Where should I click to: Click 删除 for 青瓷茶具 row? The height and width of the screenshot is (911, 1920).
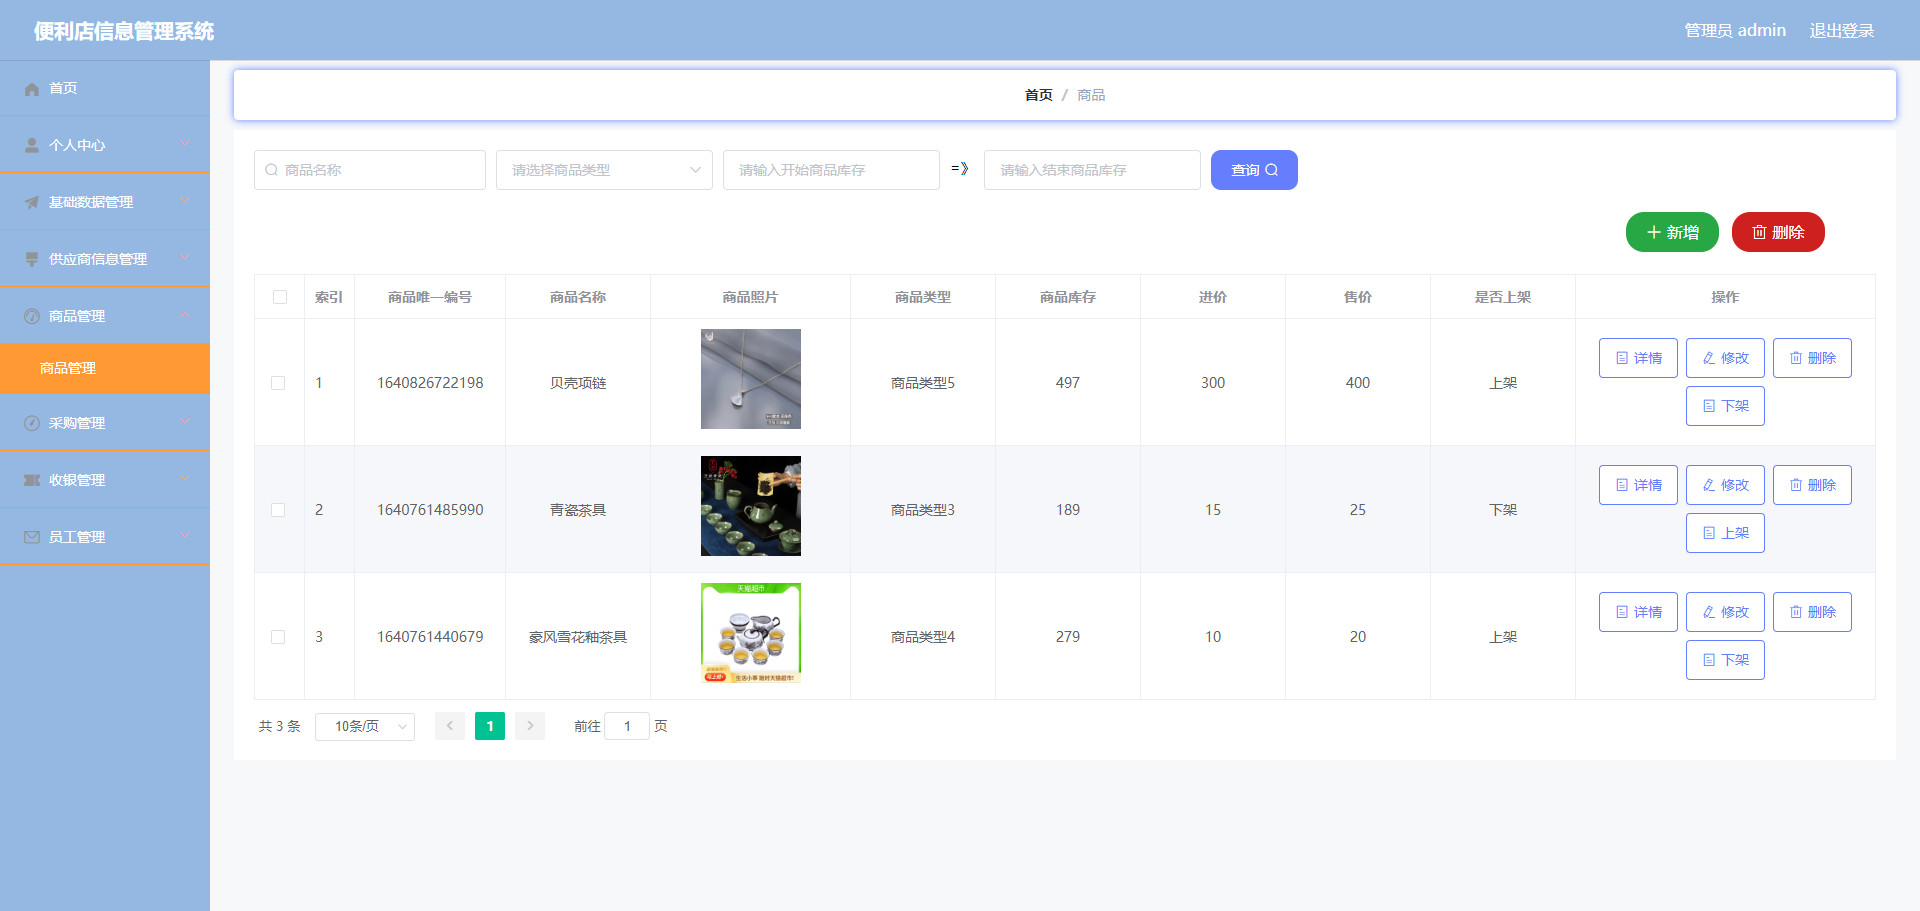point(1812,485)
